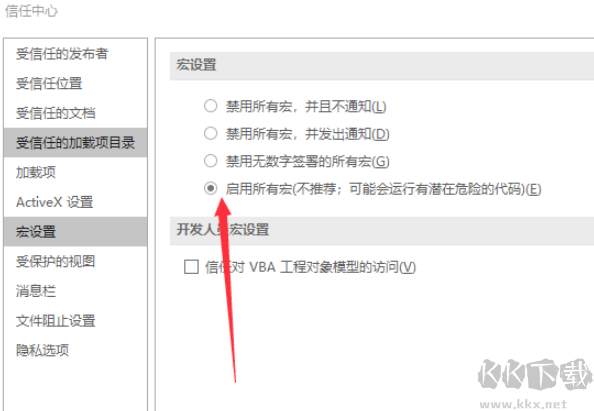Click the 开发人员宏设置 section header

(382, 230)
